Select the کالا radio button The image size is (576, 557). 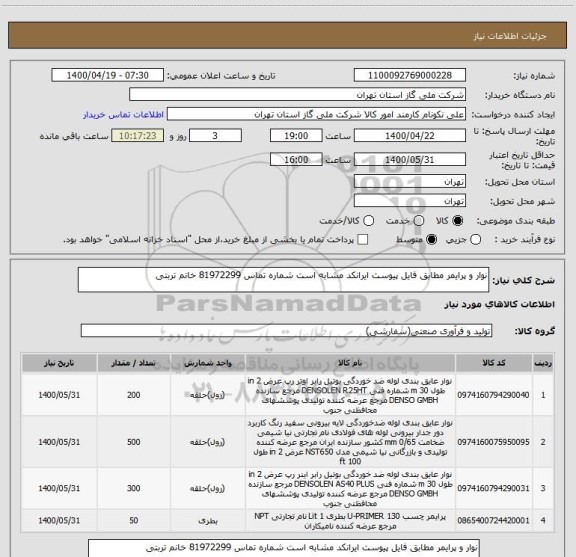pos(458,221)
